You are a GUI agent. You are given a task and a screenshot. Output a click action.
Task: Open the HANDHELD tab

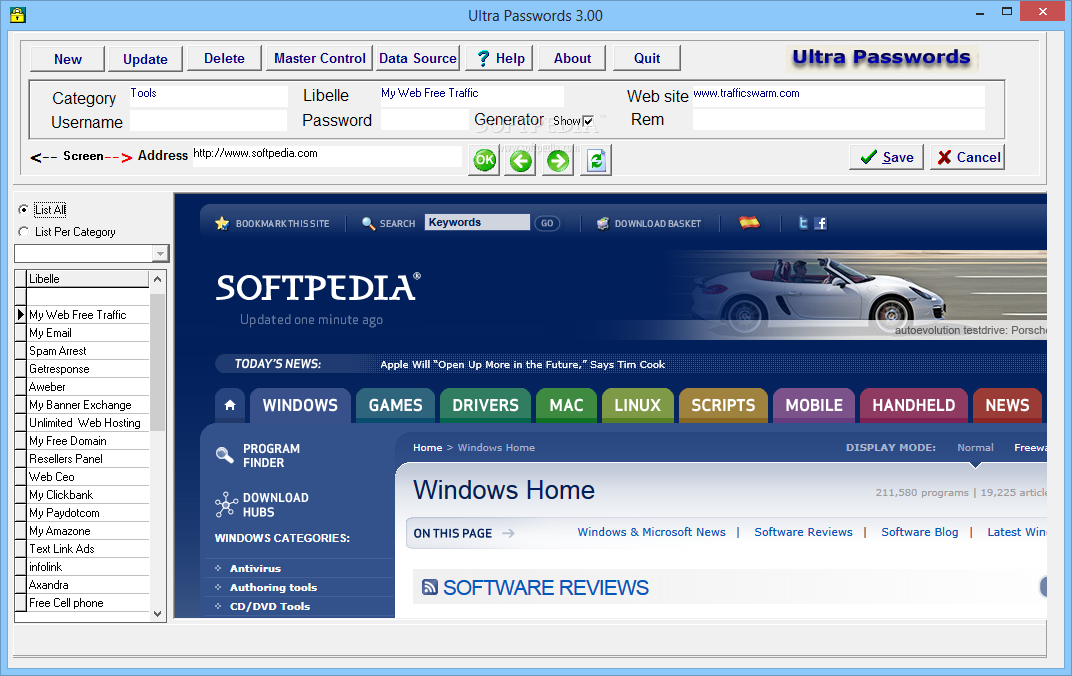coord(913,405)
